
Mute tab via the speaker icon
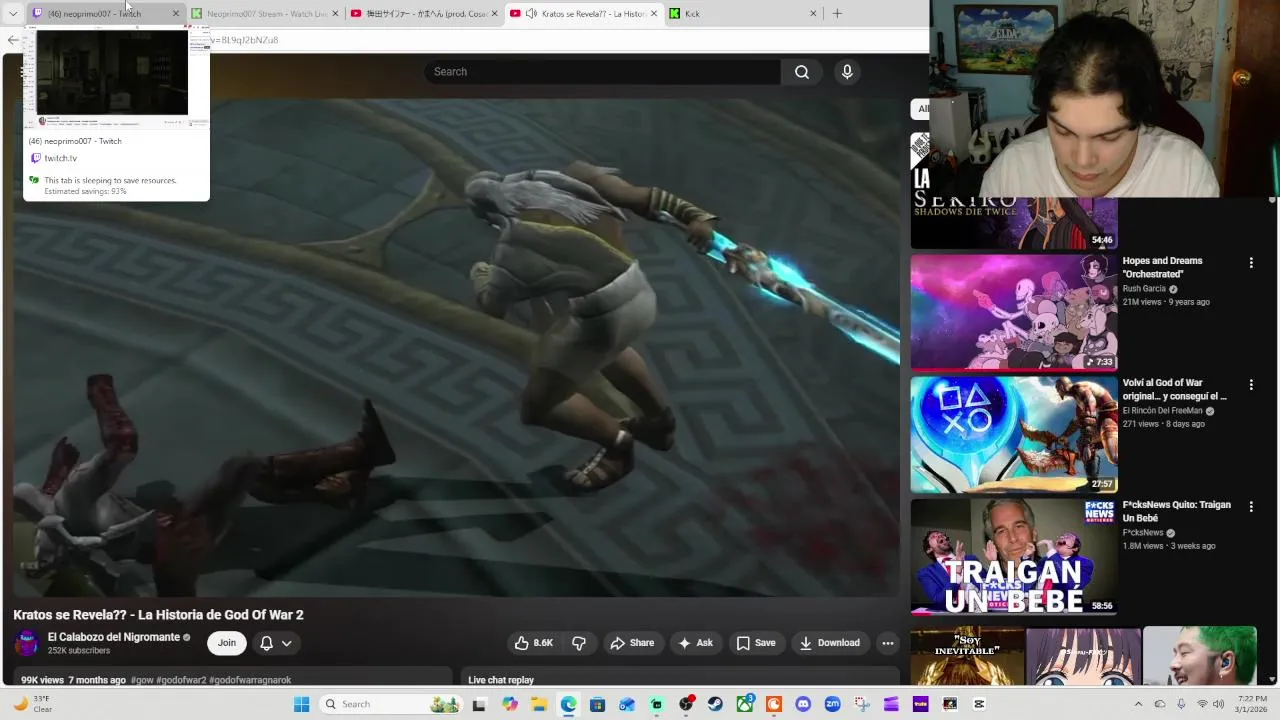coord(531,14)
